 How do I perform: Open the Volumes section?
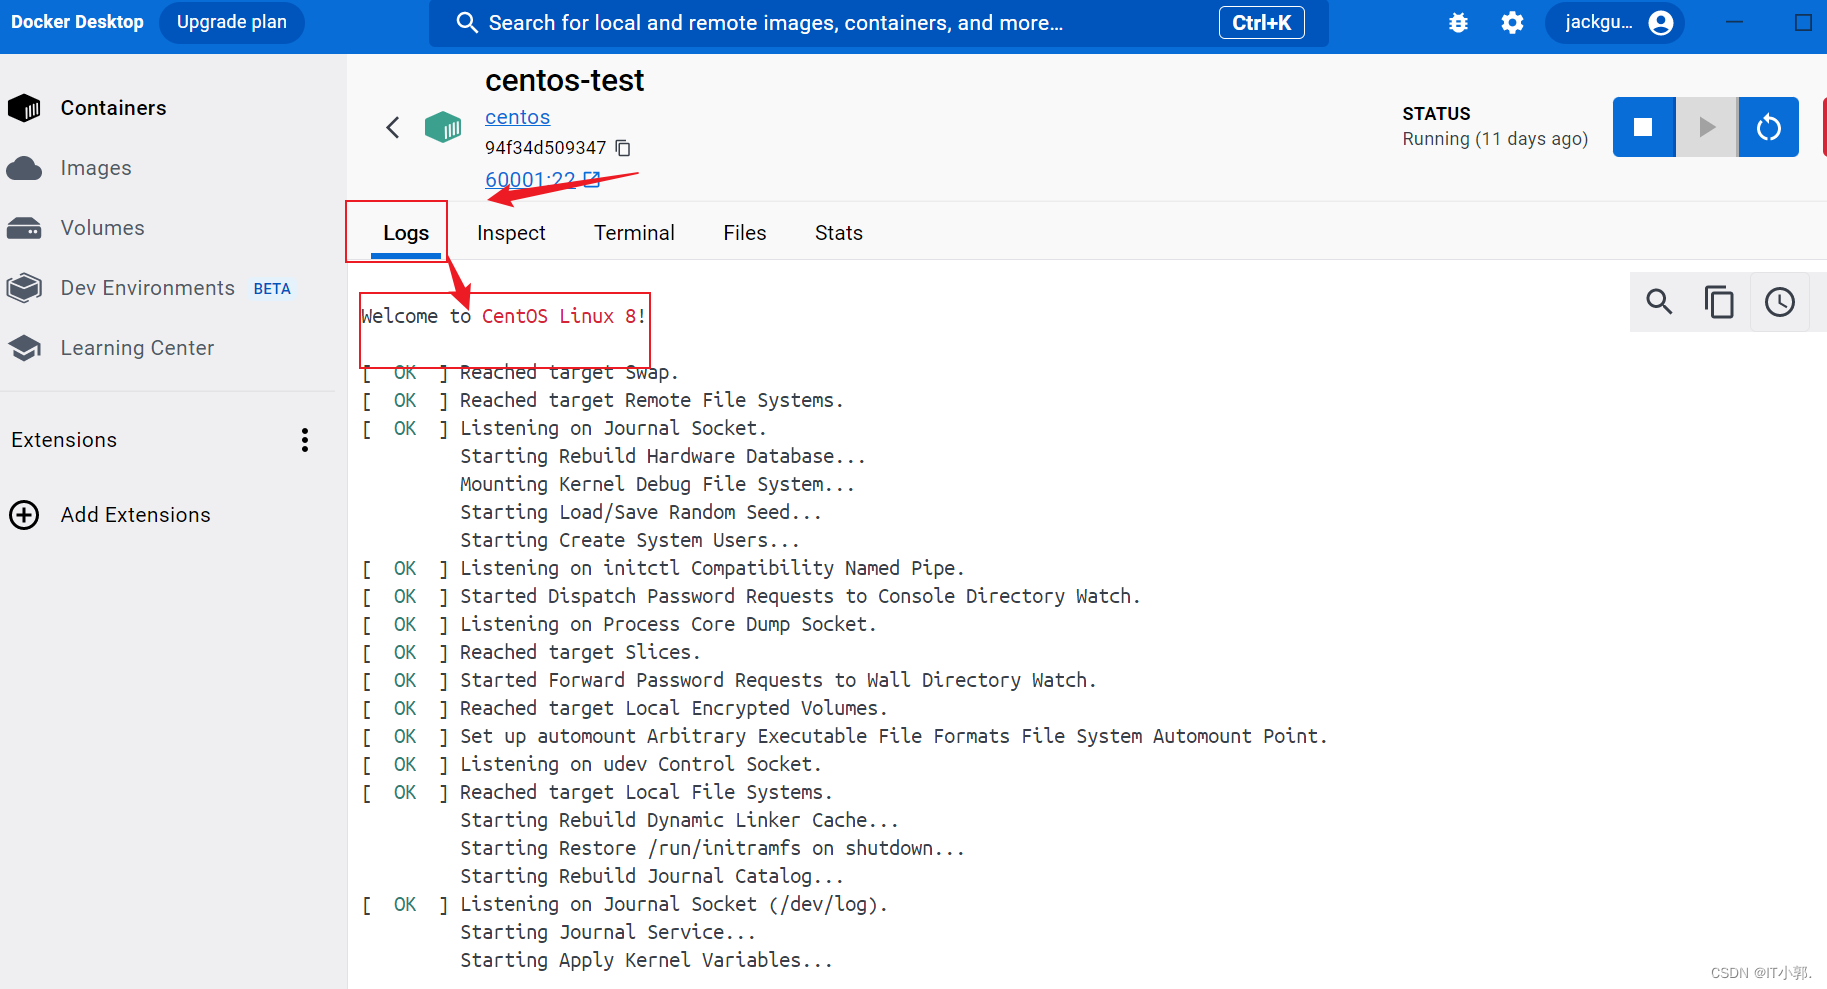(x=102, y=228)
